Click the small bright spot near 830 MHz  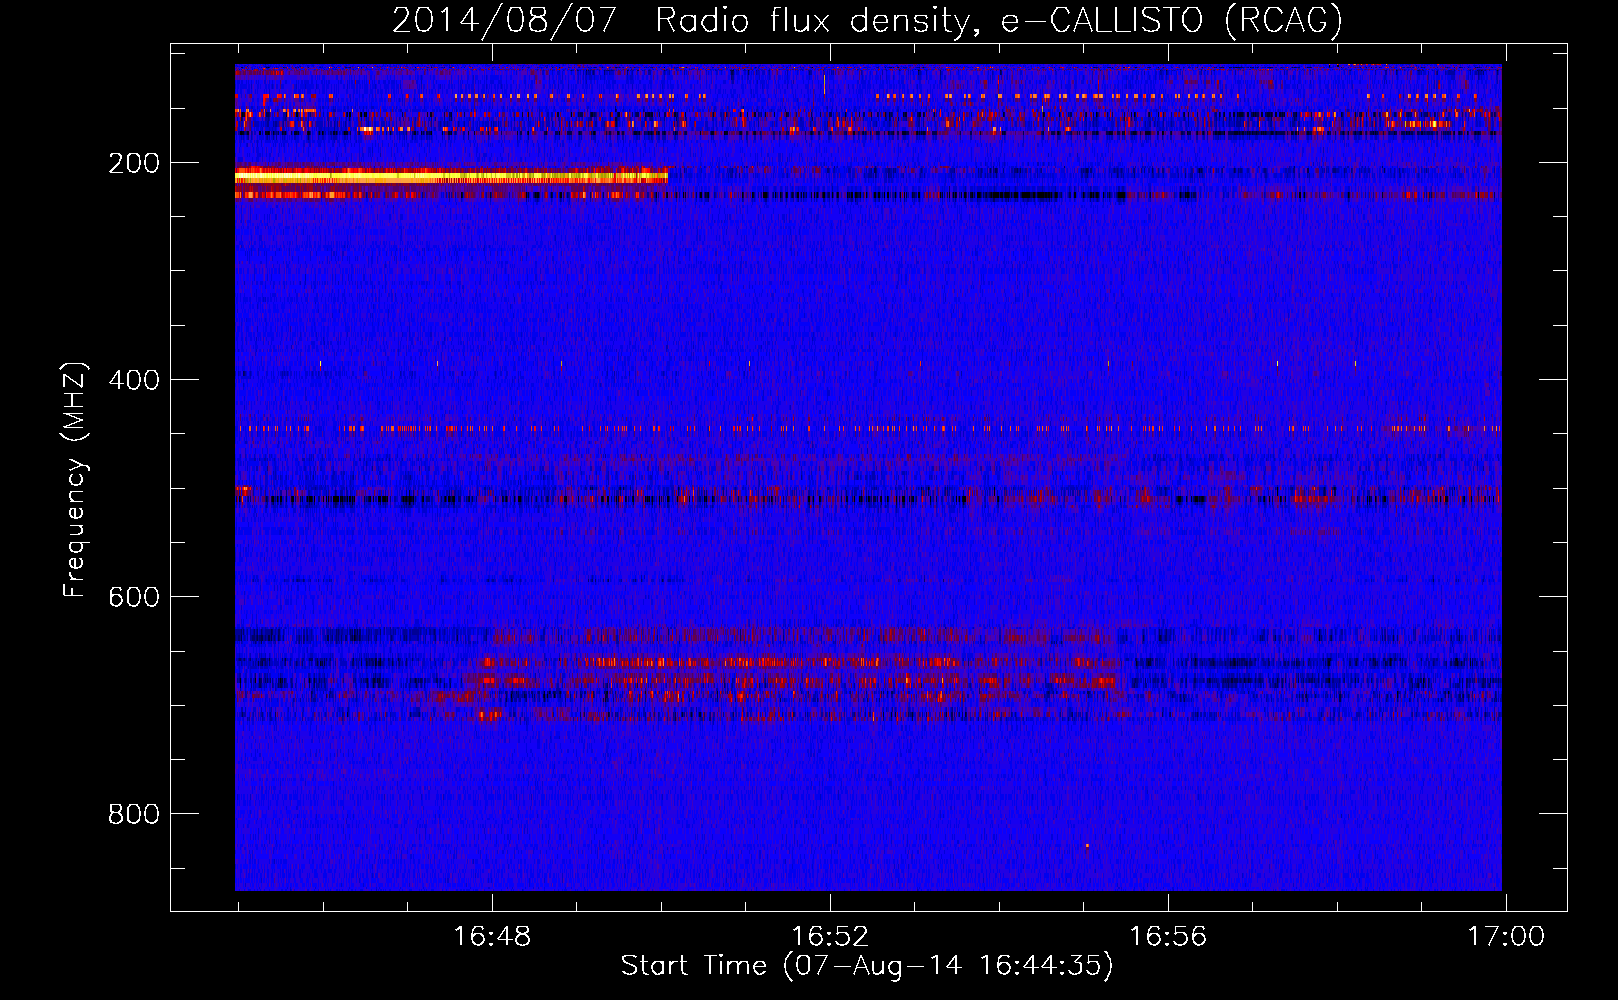tap(1087, 845)
